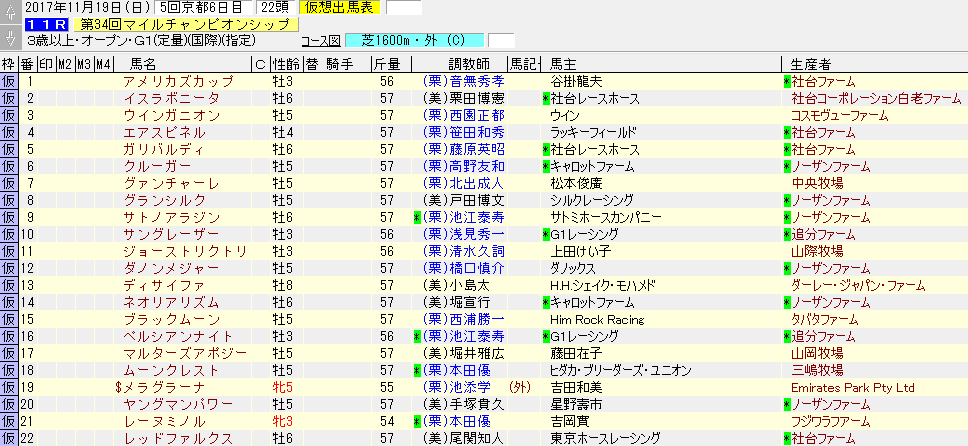Click the 芝1600m・外 (C) course field
This screenshot has width=968, height=446.
coord(414,41)
